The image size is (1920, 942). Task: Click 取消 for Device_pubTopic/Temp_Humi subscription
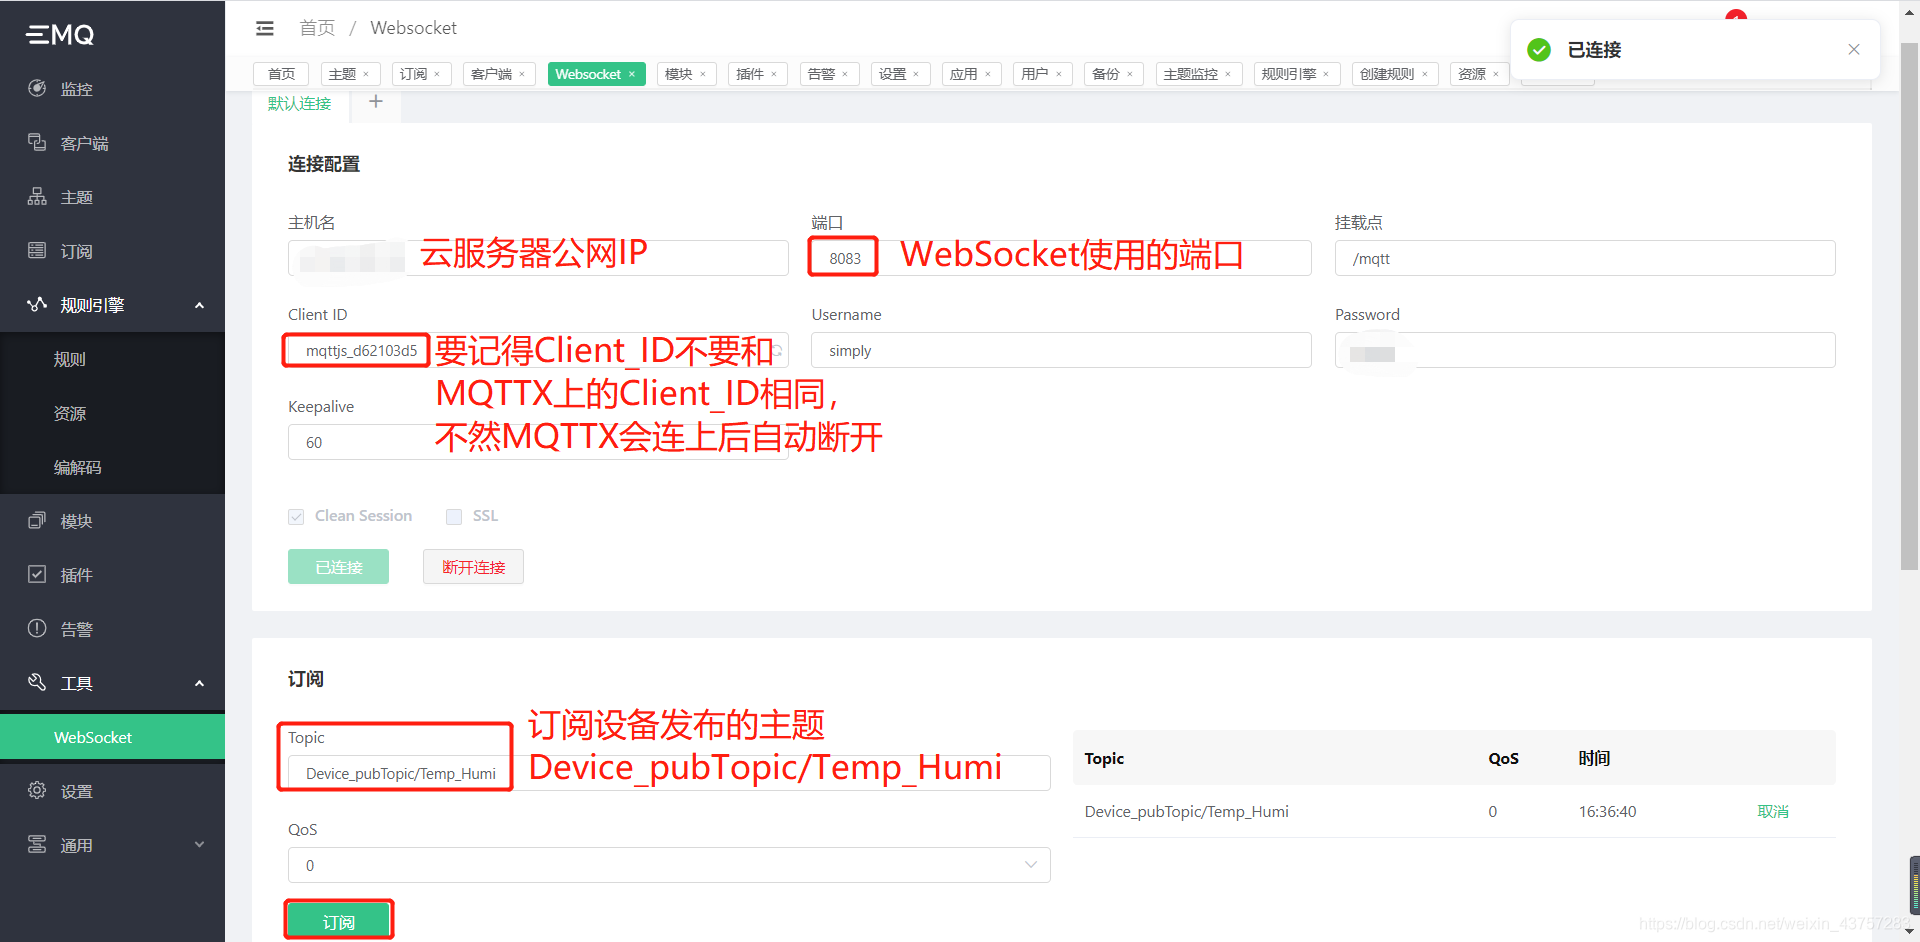(1773, 811)
